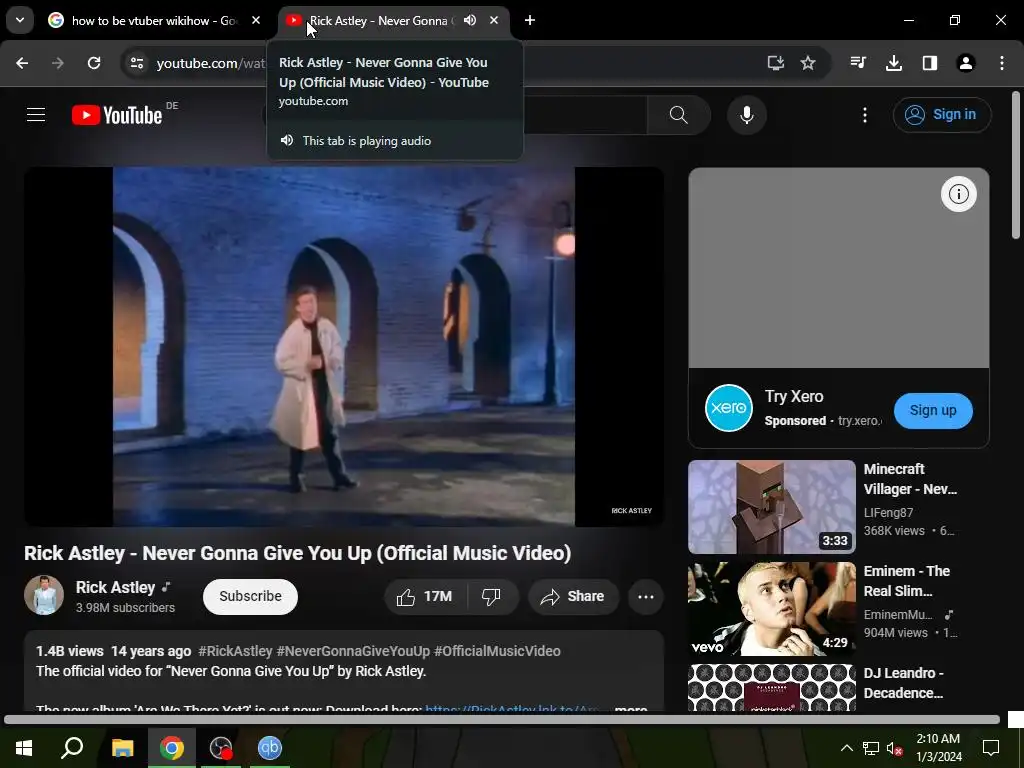The height and width of the screenshot is (768, 1024).
Task: Dislike the video
Action: click(x=493, y=596)
